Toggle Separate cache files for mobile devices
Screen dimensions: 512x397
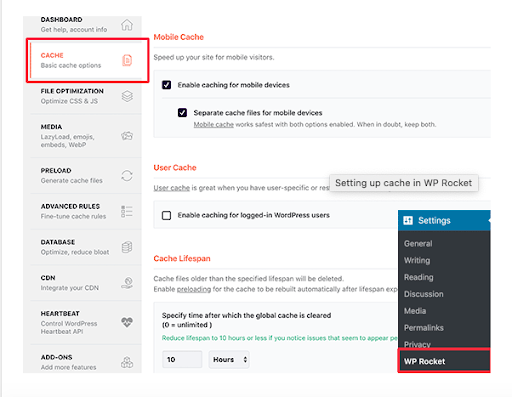point(182,113)
